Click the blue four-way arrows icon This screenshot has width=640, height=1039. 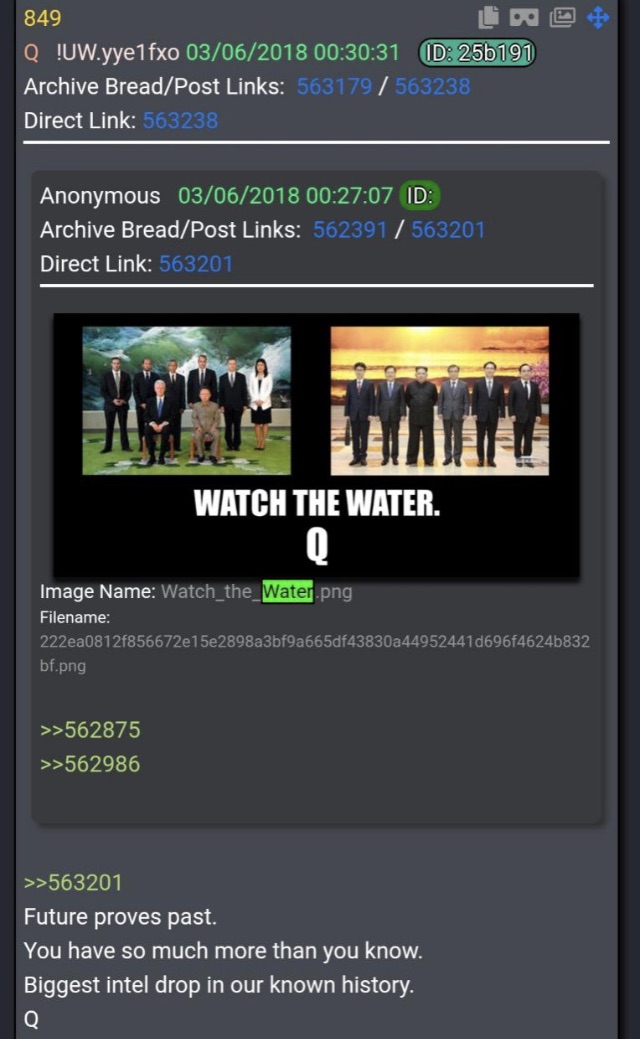(598, 17)
